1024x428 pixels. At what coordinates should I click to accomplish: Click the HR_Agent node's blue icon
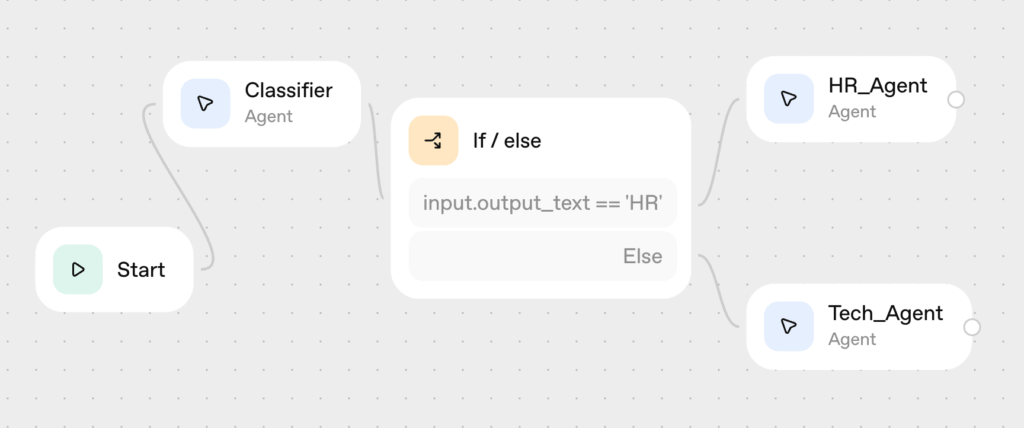click(789, 98)
